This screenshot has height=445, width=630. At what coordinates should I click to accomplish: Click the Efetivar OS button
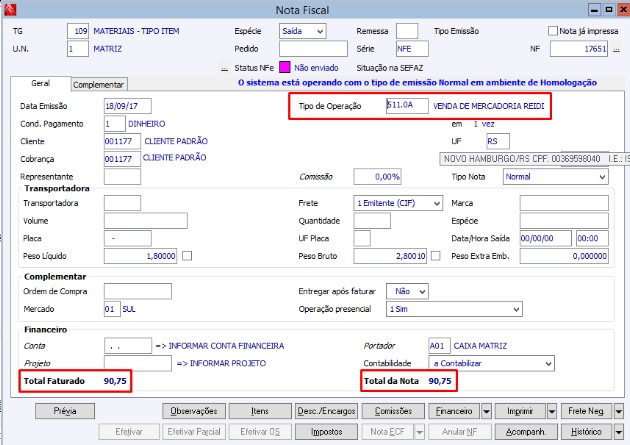point(260,432)
